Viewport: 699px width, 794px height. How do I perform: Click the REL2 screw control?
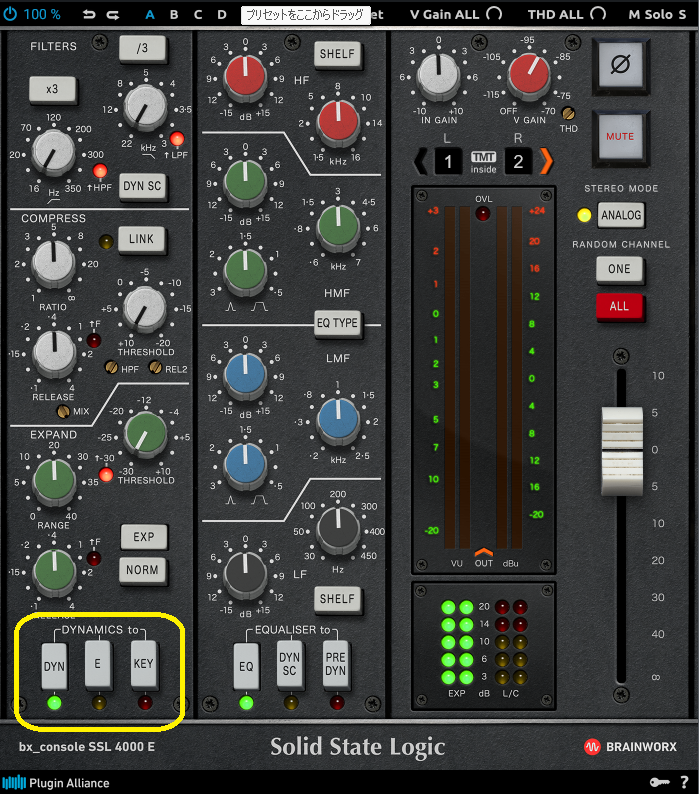pyautogui.click(x=156, y=367)
